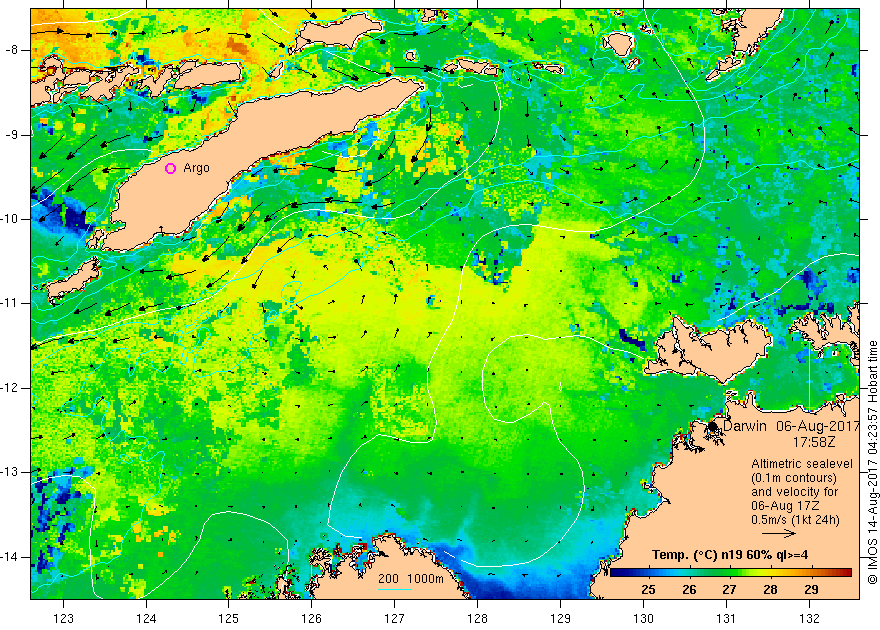Screen dimensions: 880x630
Task: Click longitude axis label '125'
Action: 228,619
